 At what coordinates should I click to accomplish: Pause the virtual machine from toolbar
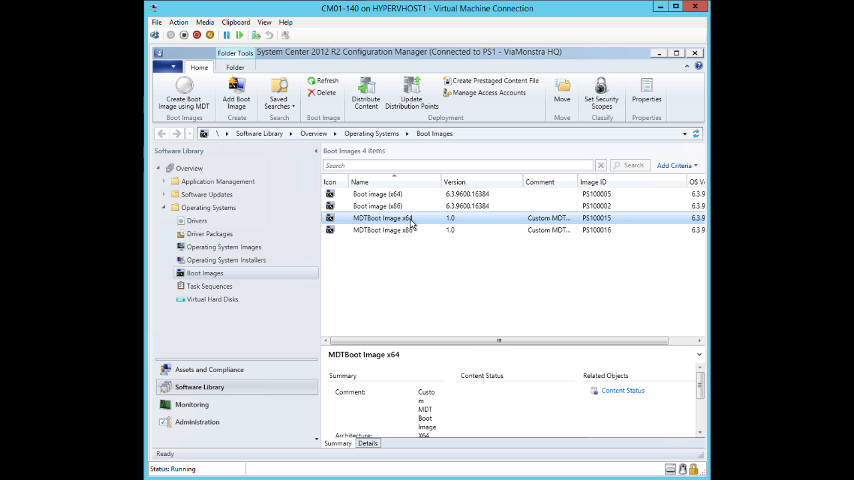point(227,35)
